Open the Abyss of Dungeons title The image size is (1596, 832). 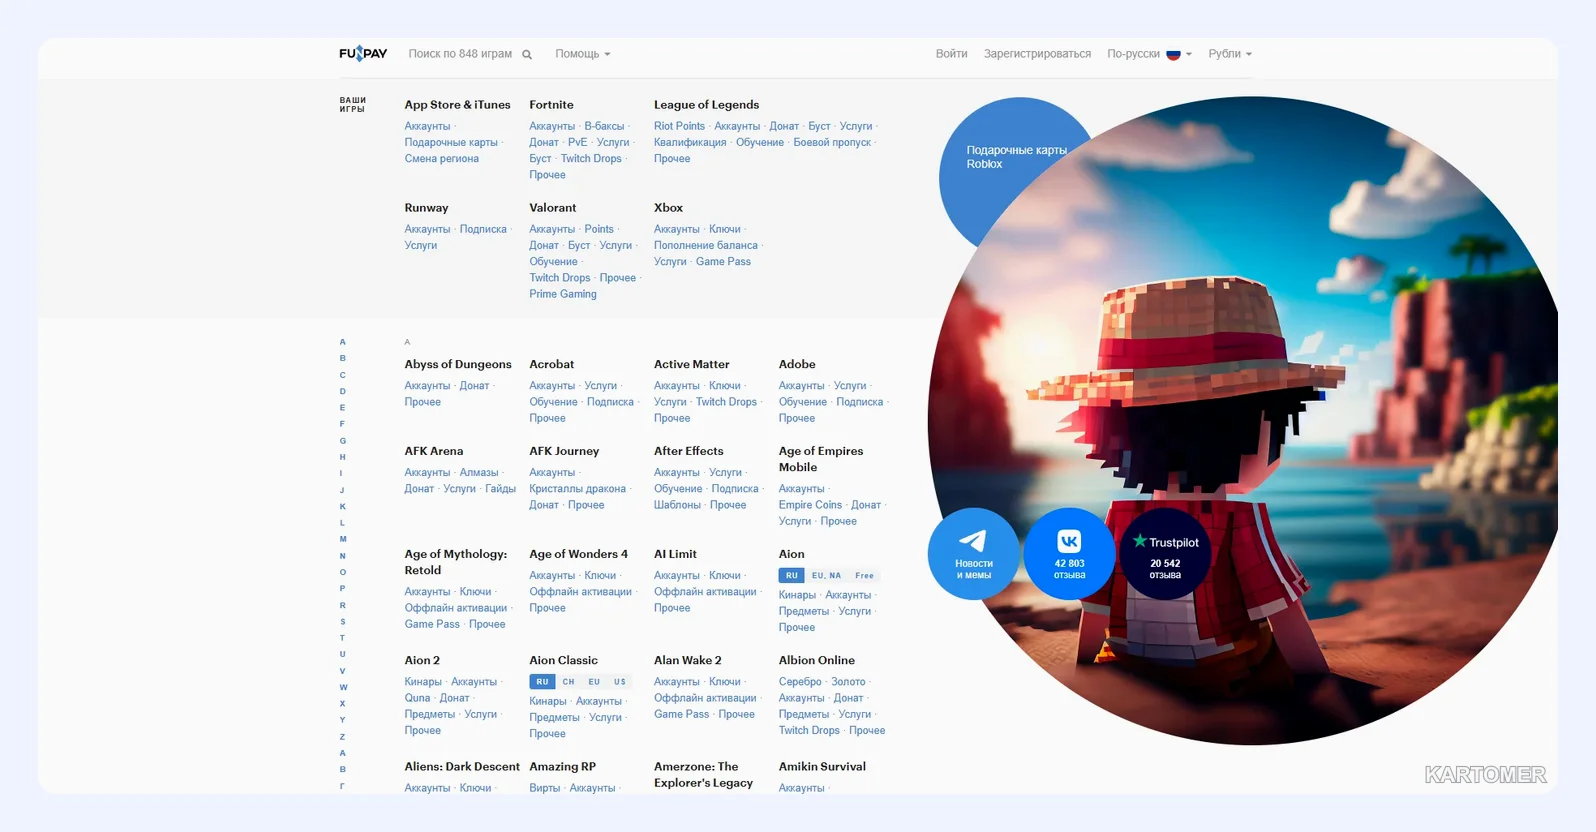[458, 365]
